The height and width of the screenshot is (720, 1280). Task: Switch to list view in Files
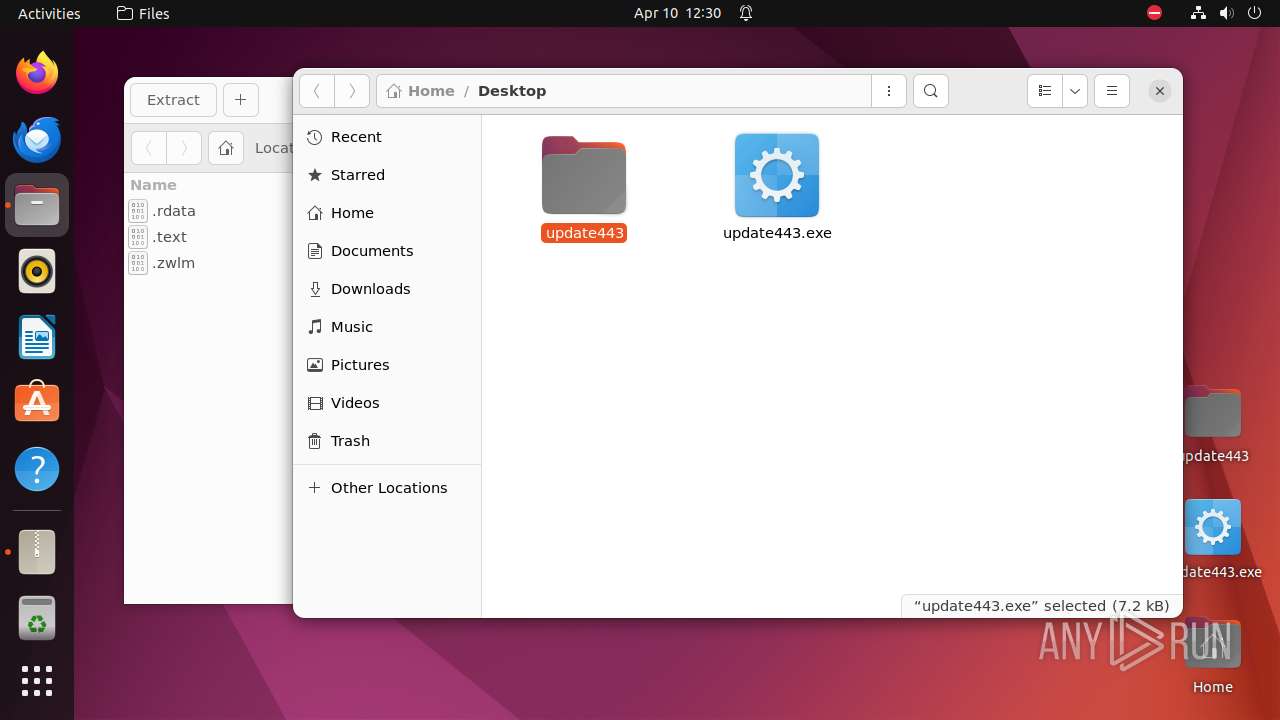[1045, 91]
